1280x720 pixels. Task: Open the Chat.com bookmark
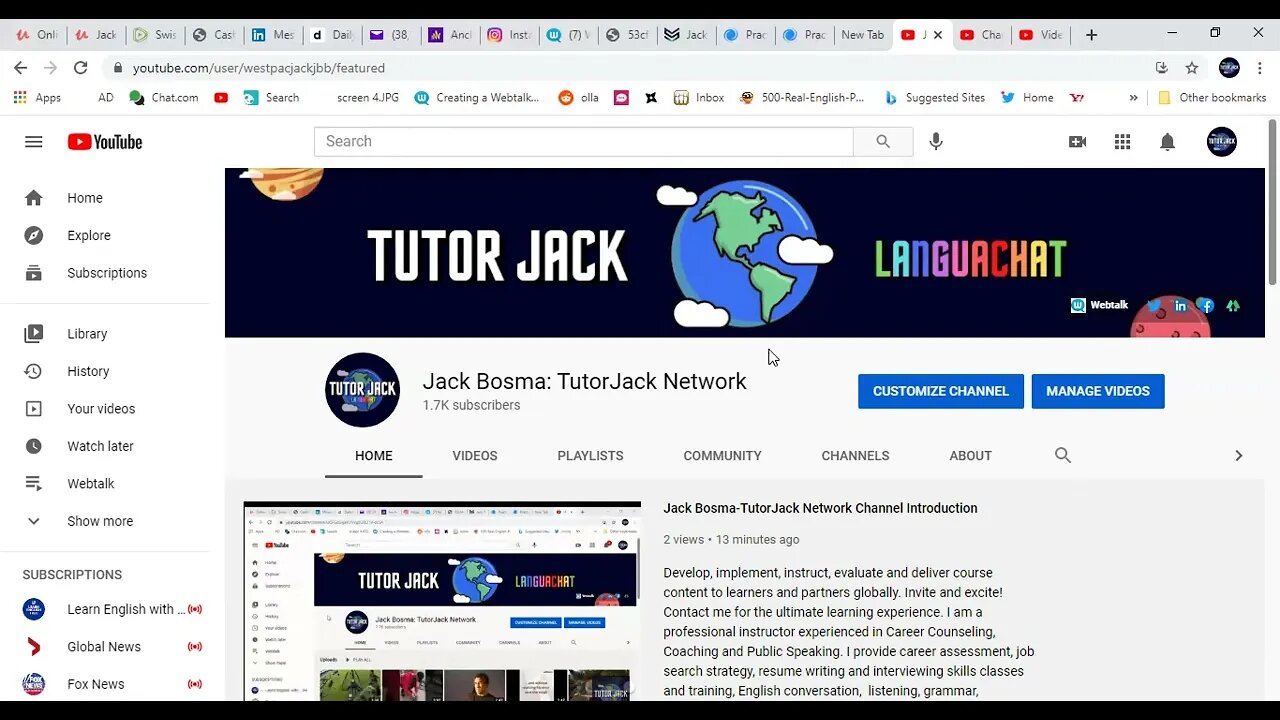point(164,98)
